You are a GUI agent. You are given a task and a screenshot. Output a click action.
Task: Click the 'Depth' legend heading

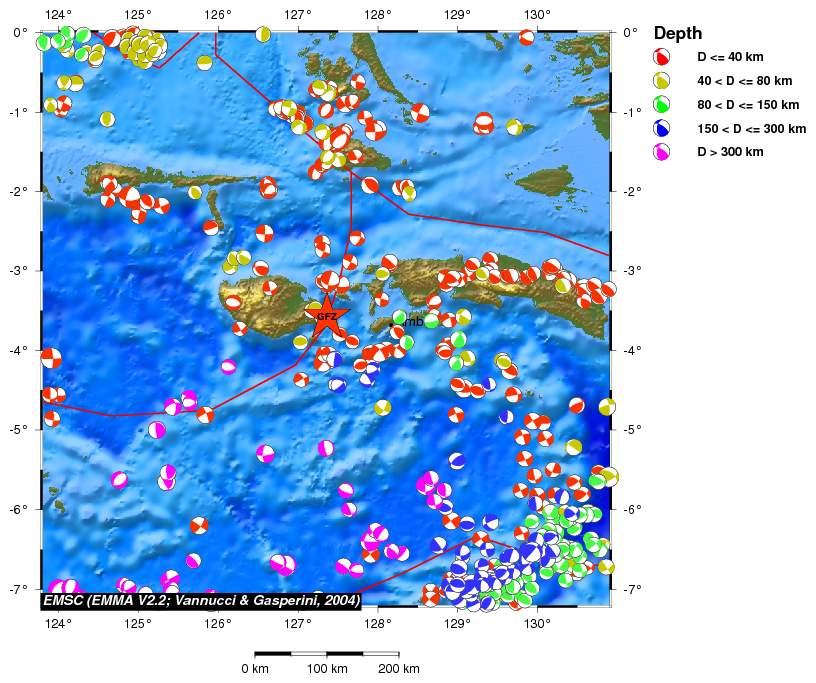(677, 34)
